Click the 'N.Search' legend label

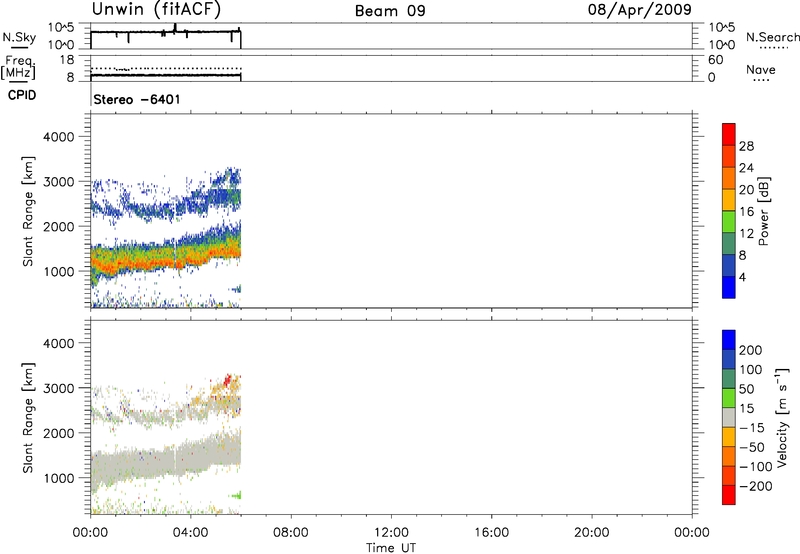point(773,37)
